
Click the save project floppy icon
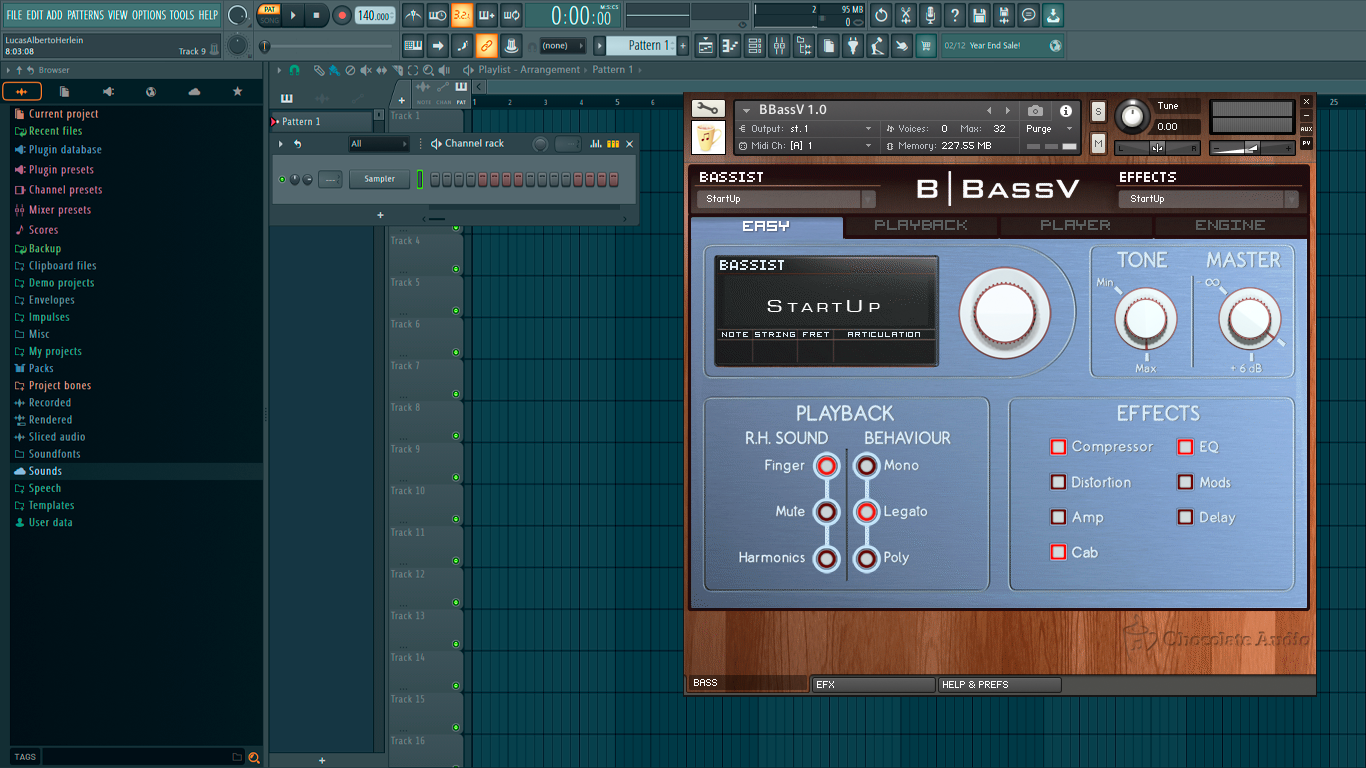click(979, 15)
